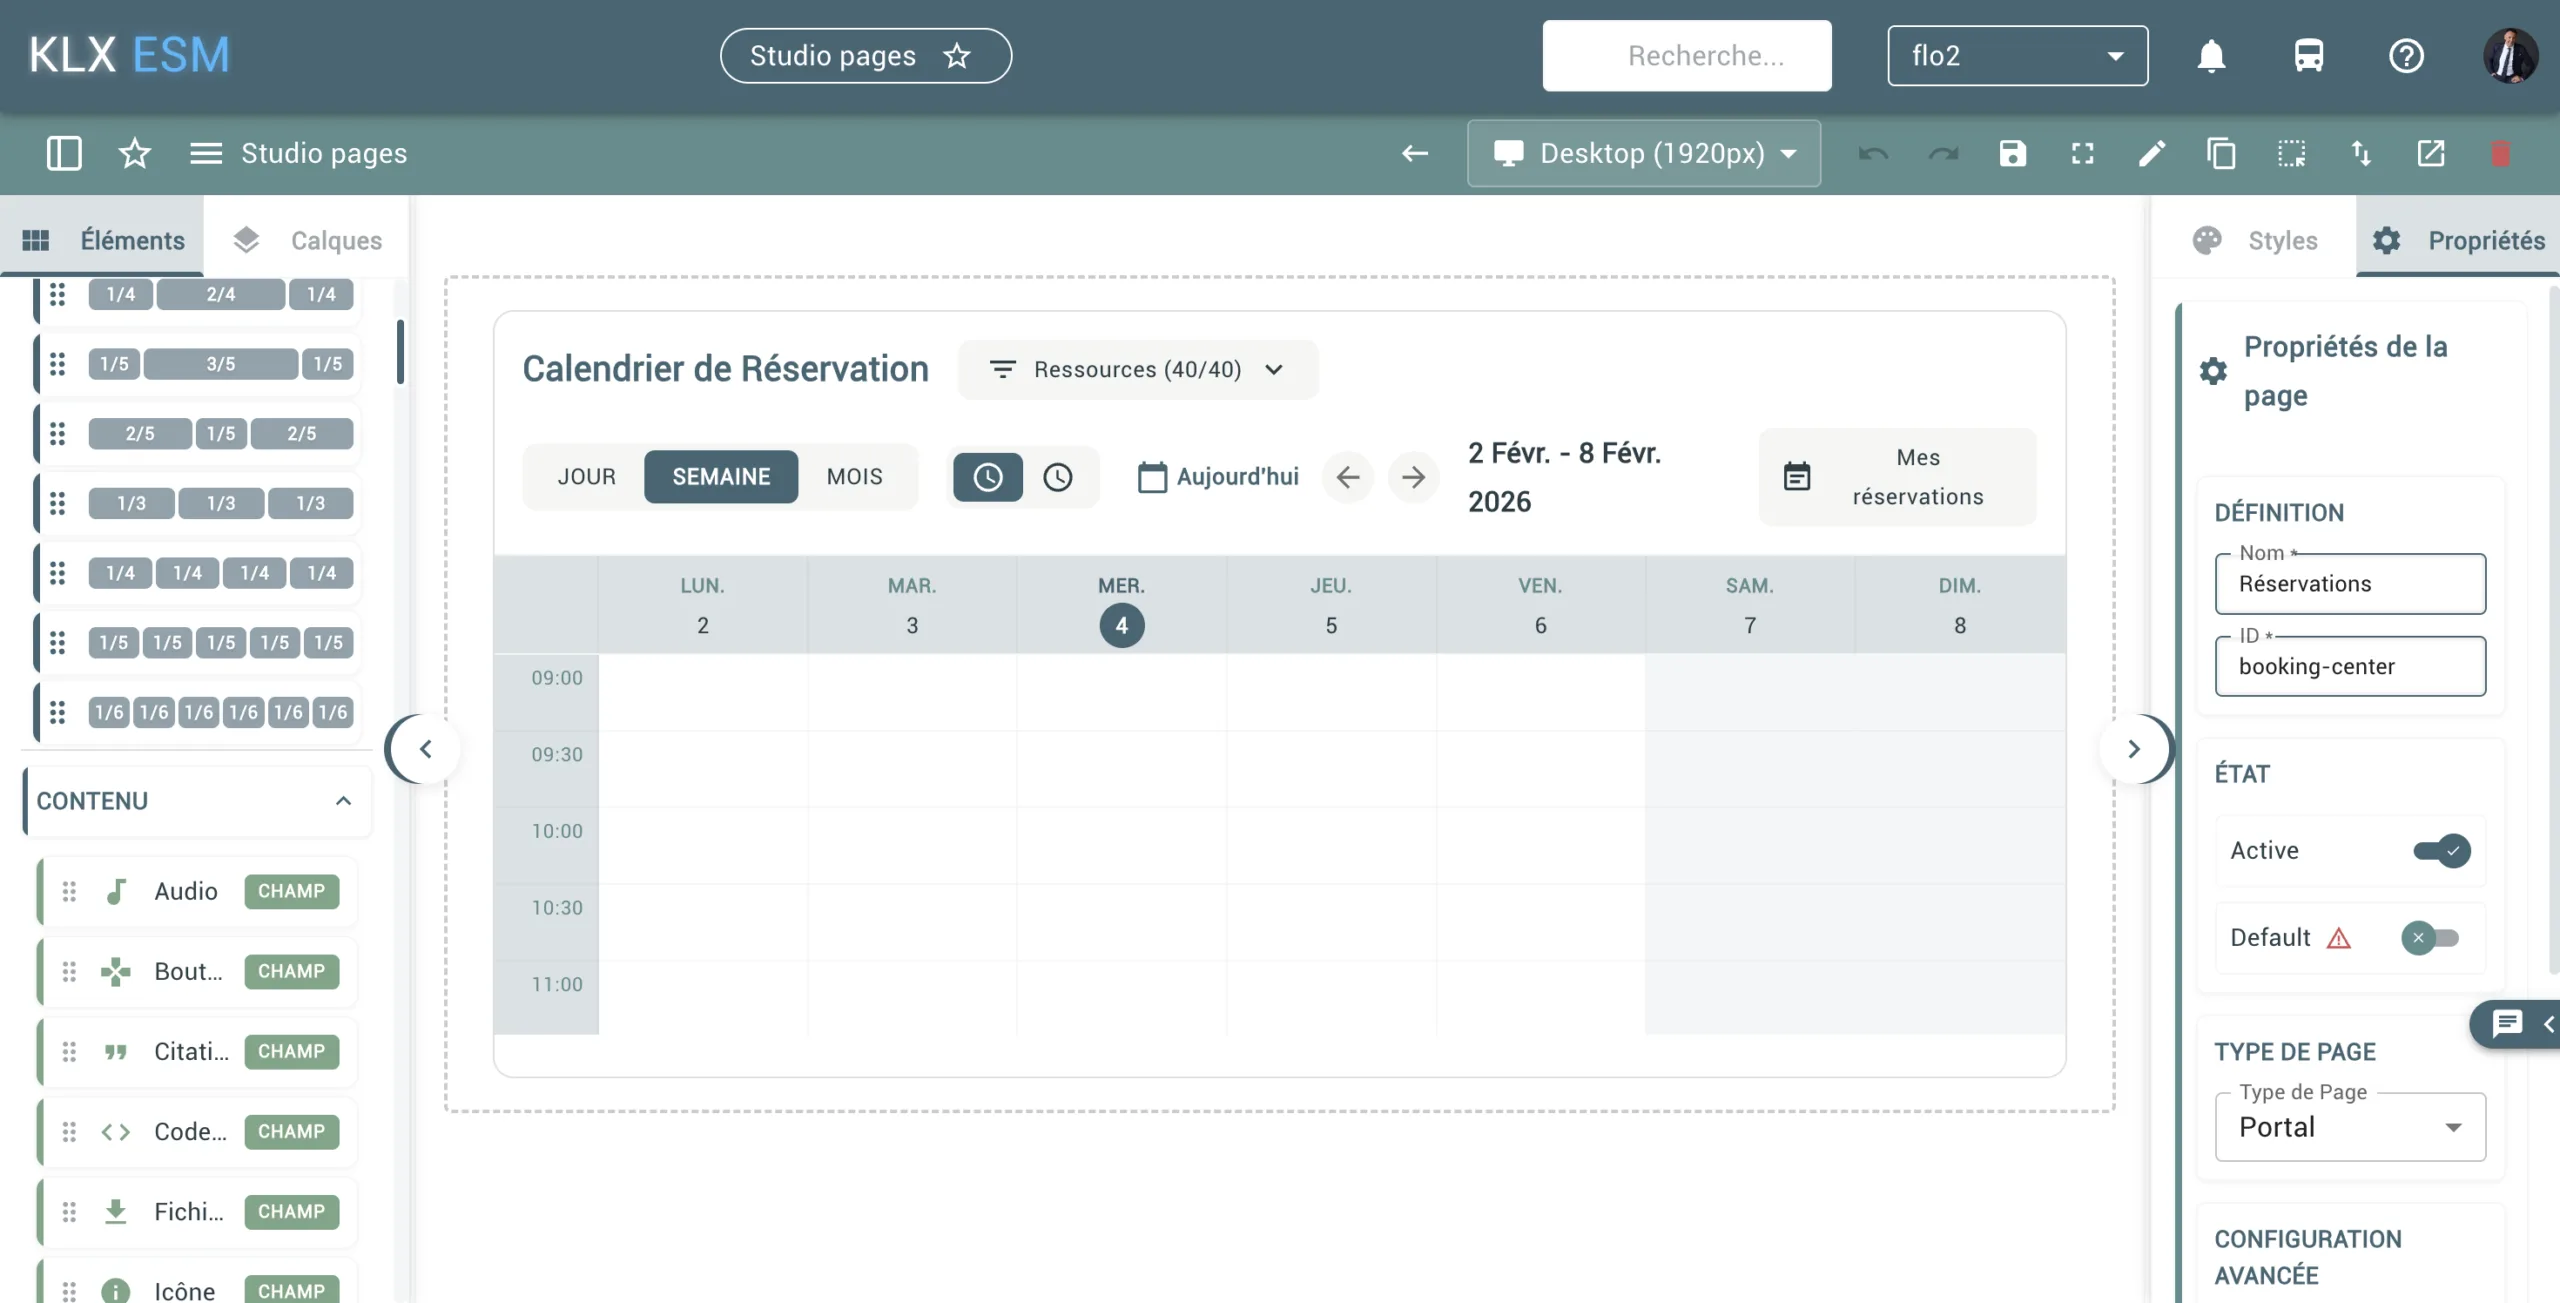Click the help question mark icon
The image size is (2560, 1303).
tap(2406, 56)
